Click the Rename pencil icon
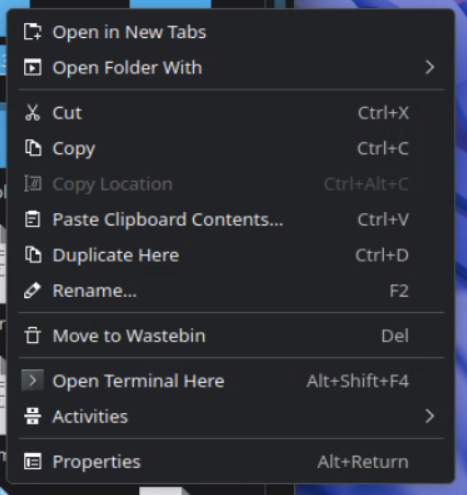Image resolution: width=467 pixels, height=495 pixels. click(33, 291)
